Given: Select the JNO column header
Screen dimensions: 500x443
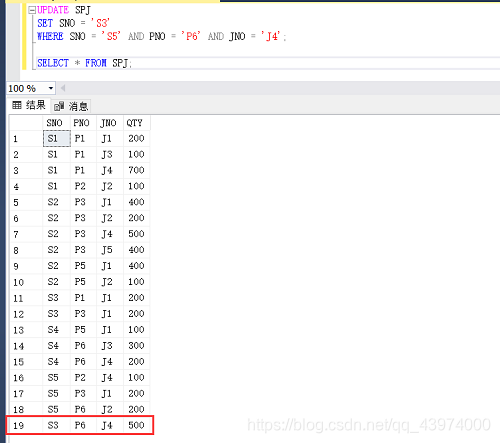Looking at the screenshot, I should (110, 123).
